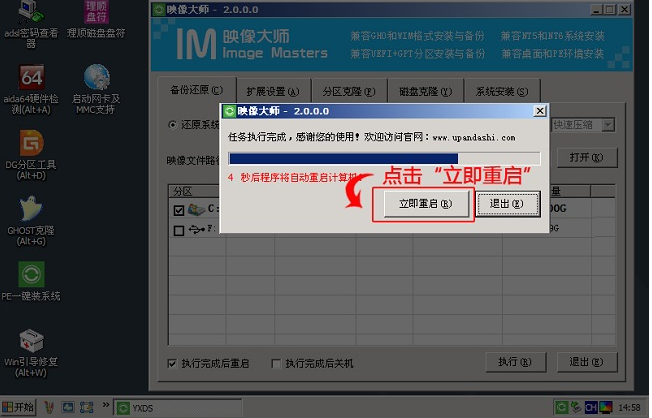Image resolution: width=652 pixels, height=418 pixels.
Task: Toggle 执行完成后关机 checkbox
Action: coord(275,364)
